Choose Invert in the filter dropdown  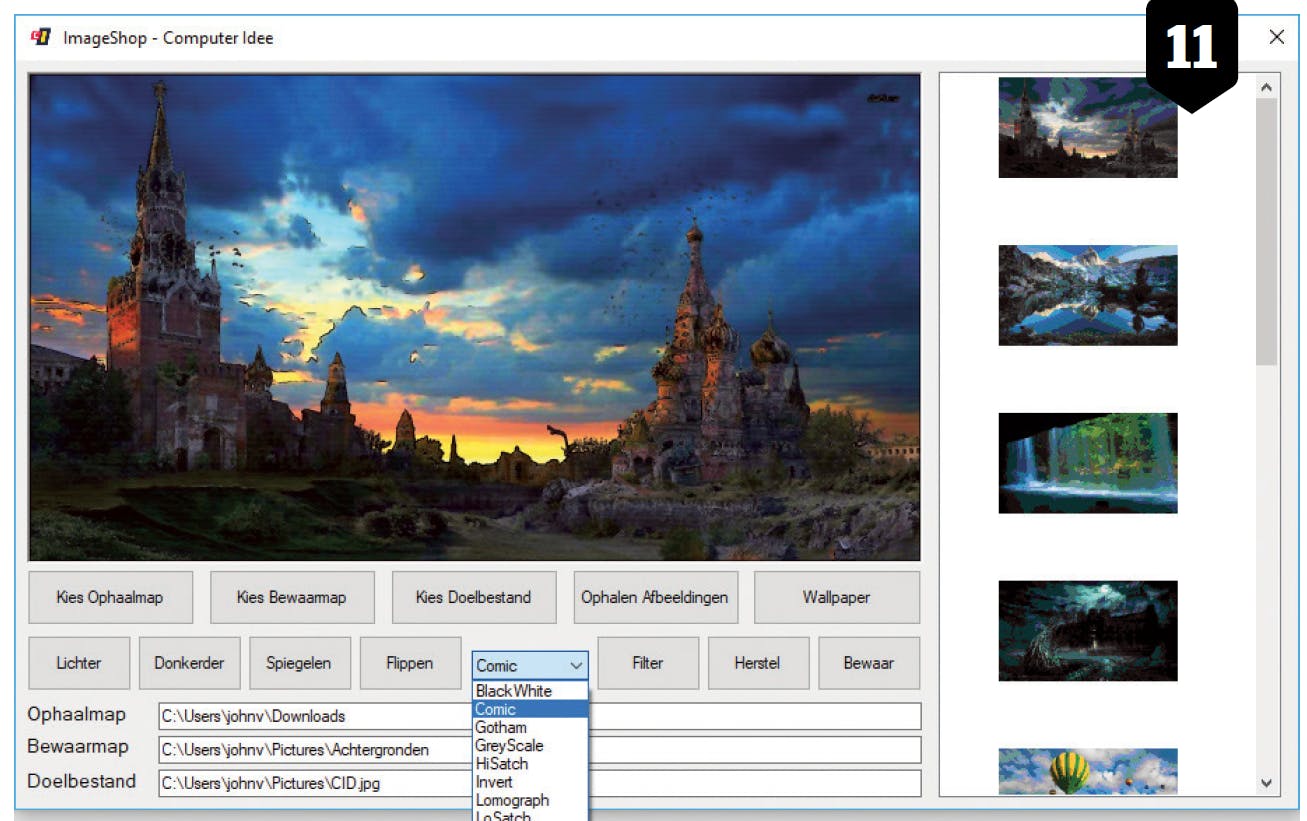point(495,781)
